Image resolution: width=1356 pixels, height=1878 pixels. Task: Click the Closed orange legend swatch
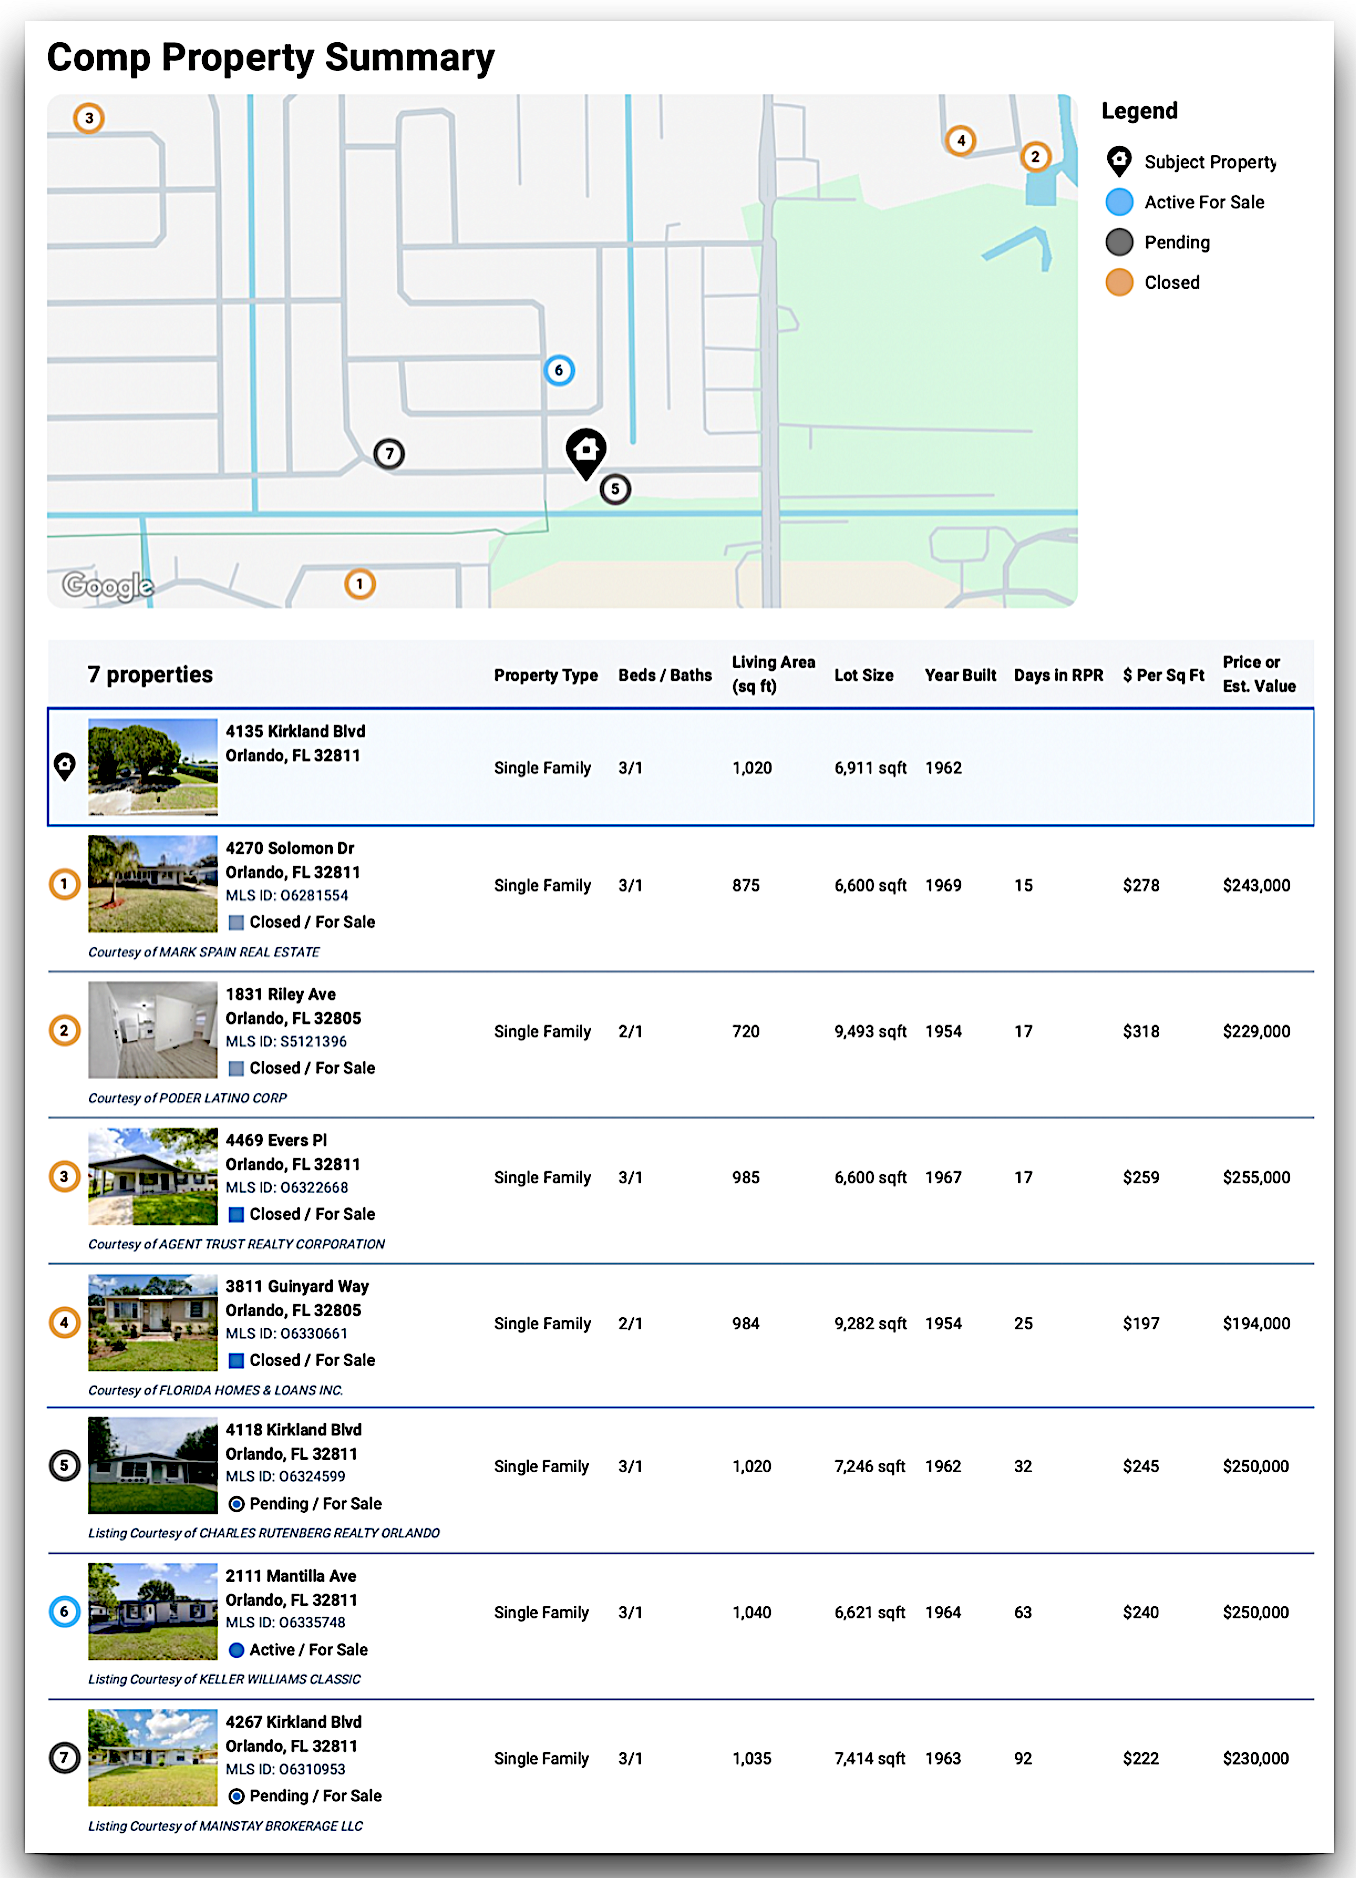point(1119,283)
